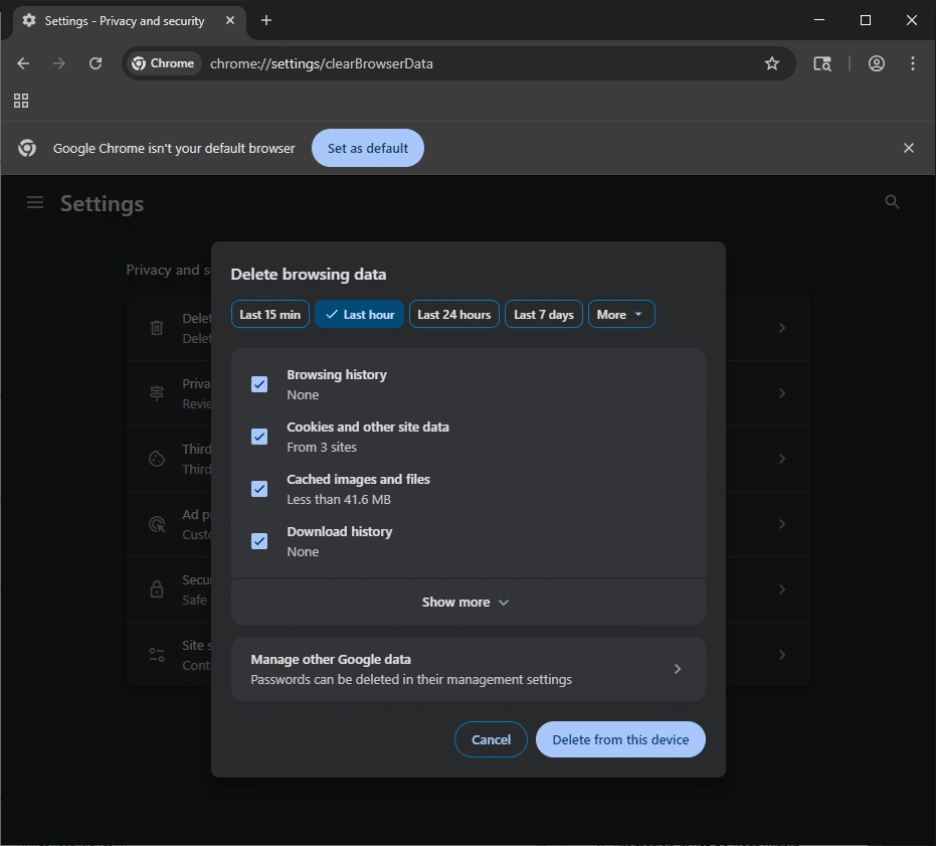Screen dimensions: 936x846
Task: Cancel the delete browsing data dialog
Action: pyautogui.click(x=491, y=740)
